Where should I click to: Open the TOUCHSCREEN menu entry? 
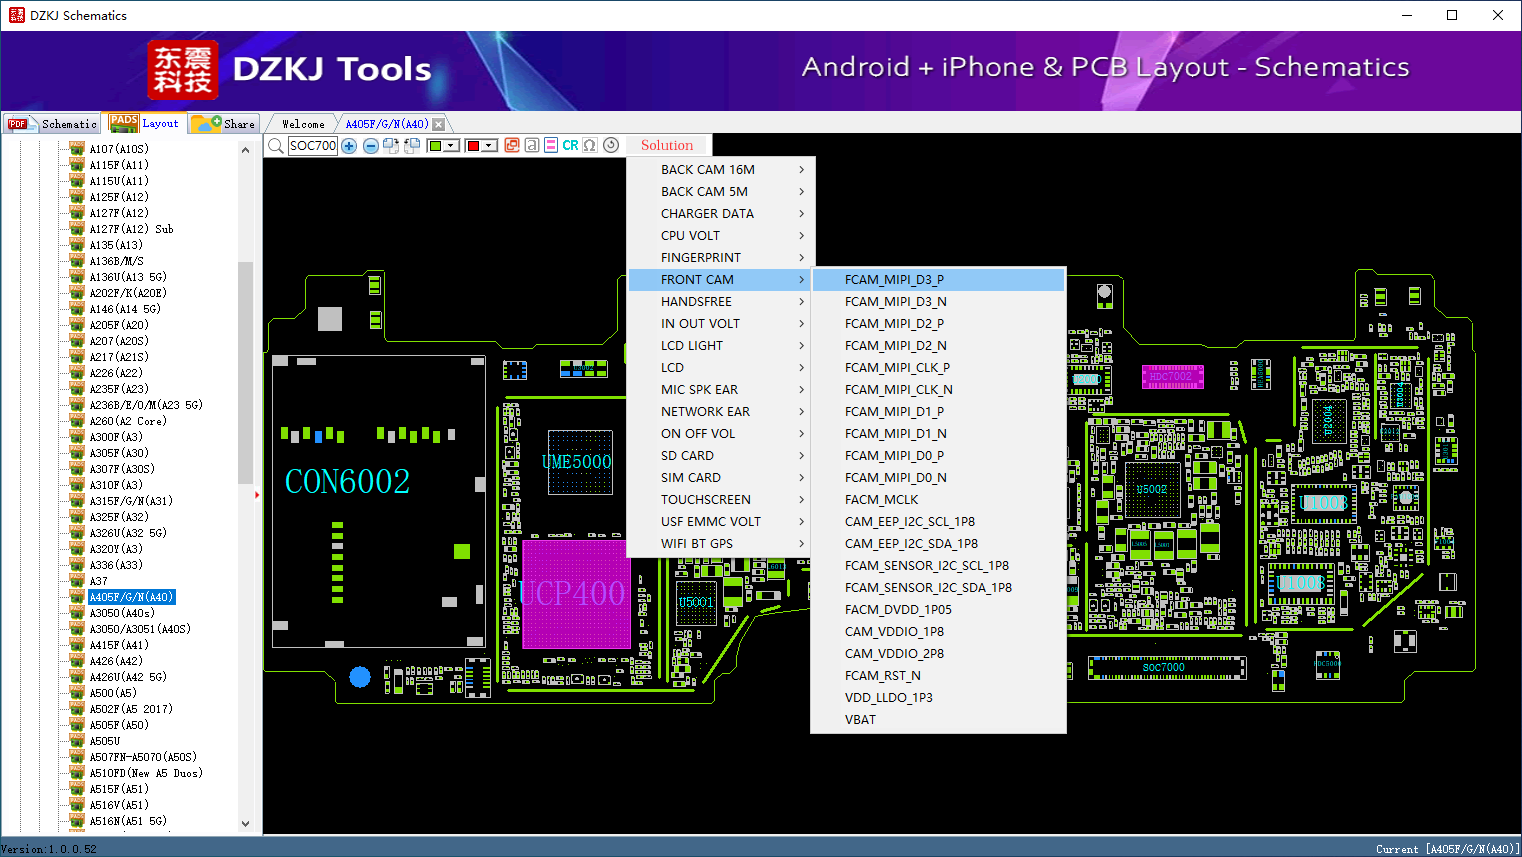[721, 500]
